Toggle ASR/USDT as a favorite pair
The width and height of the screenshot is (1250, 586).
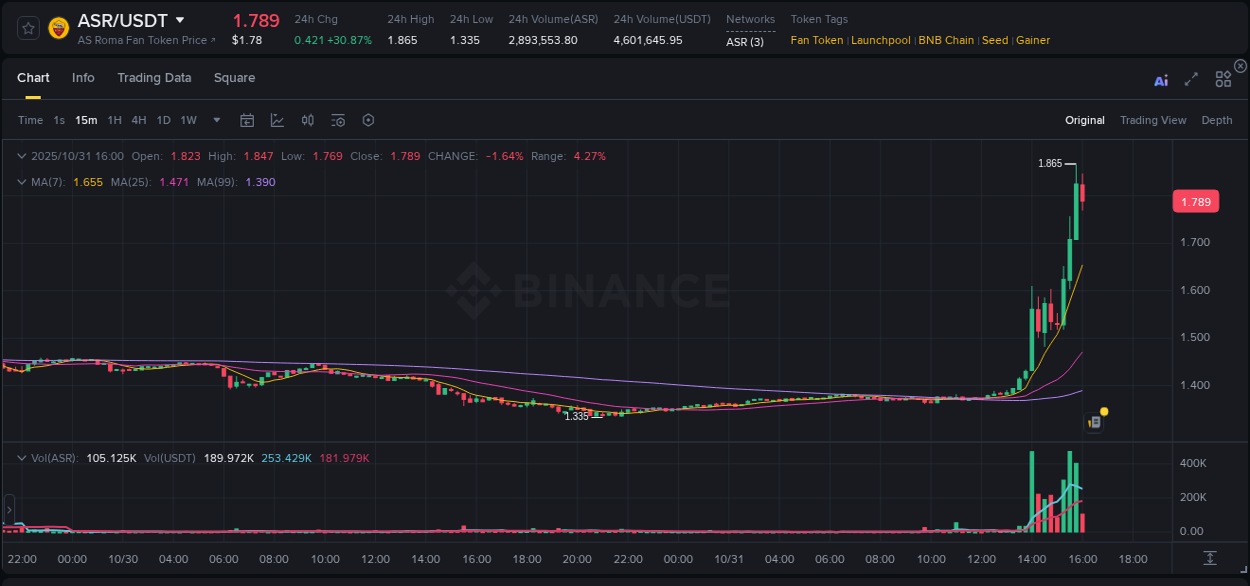(27, 27)
